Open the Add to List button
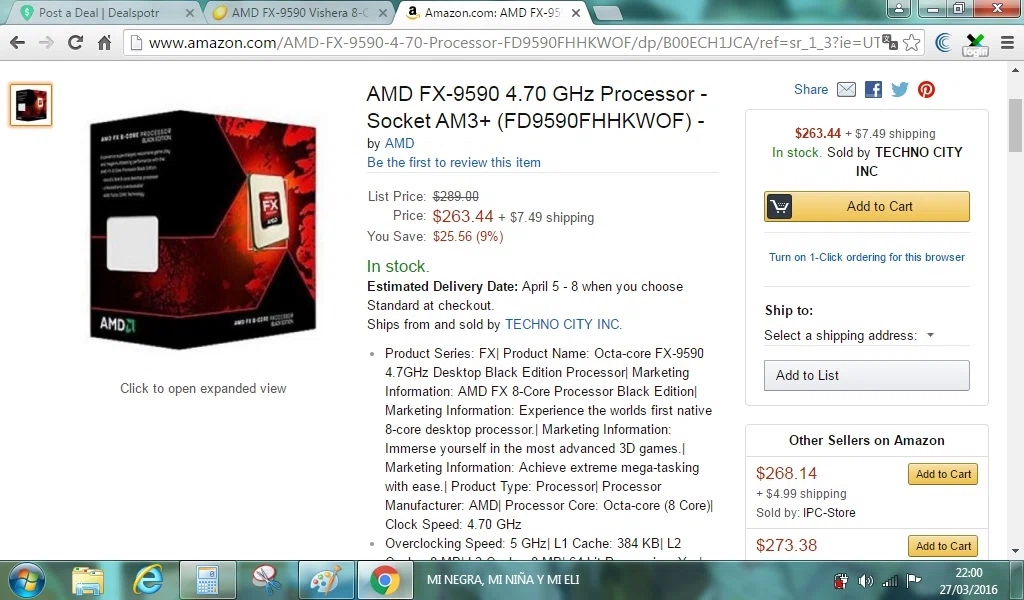Viewport: 1024px width, 600px height. tap(867, 375)
